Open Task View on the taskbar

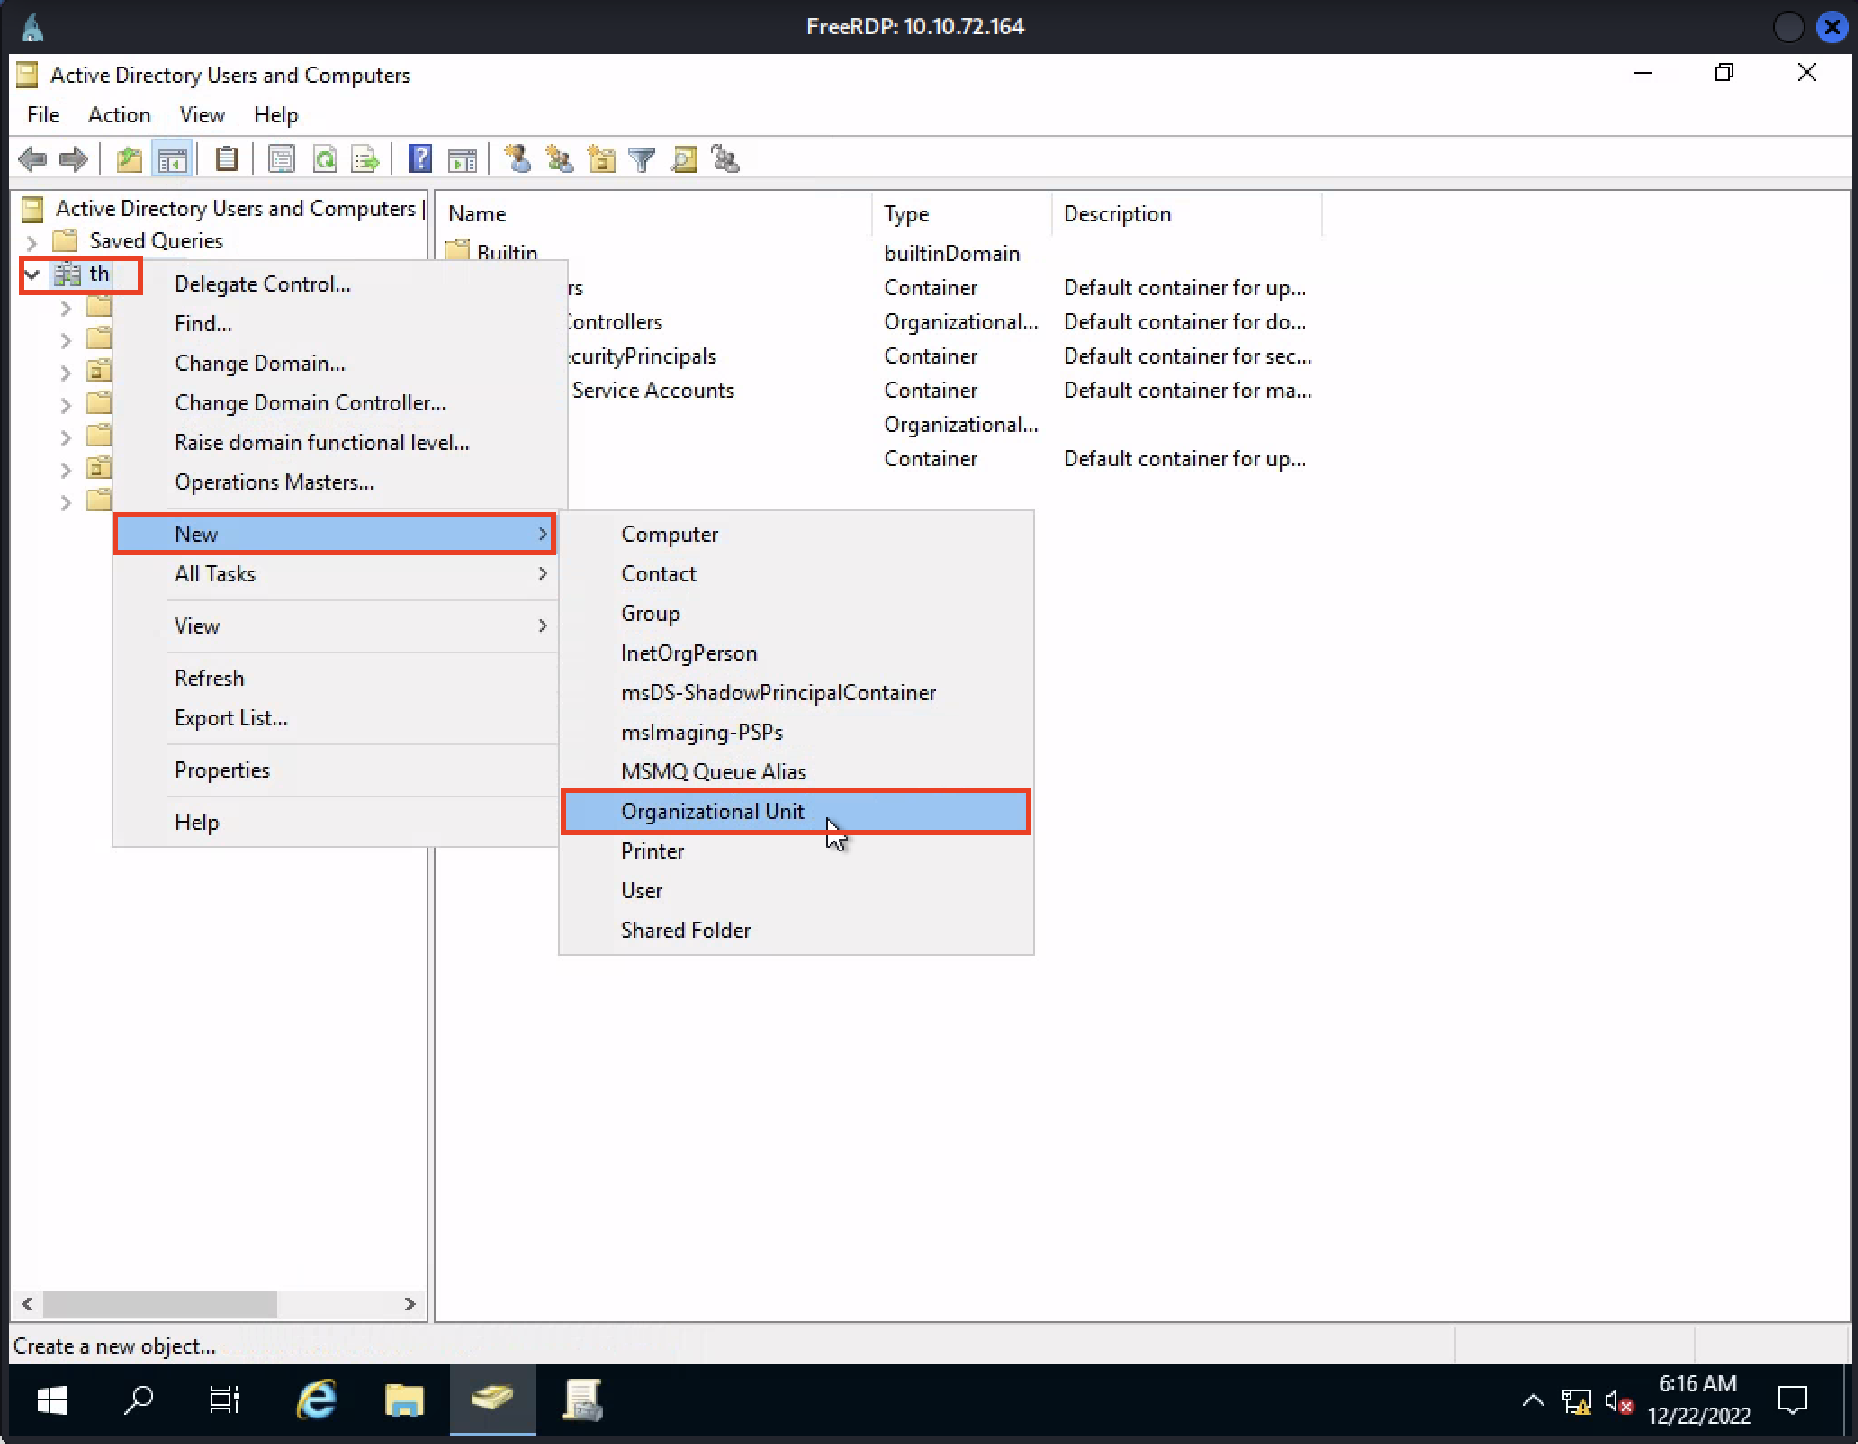pyautogui.click(x=225, y=1400)
